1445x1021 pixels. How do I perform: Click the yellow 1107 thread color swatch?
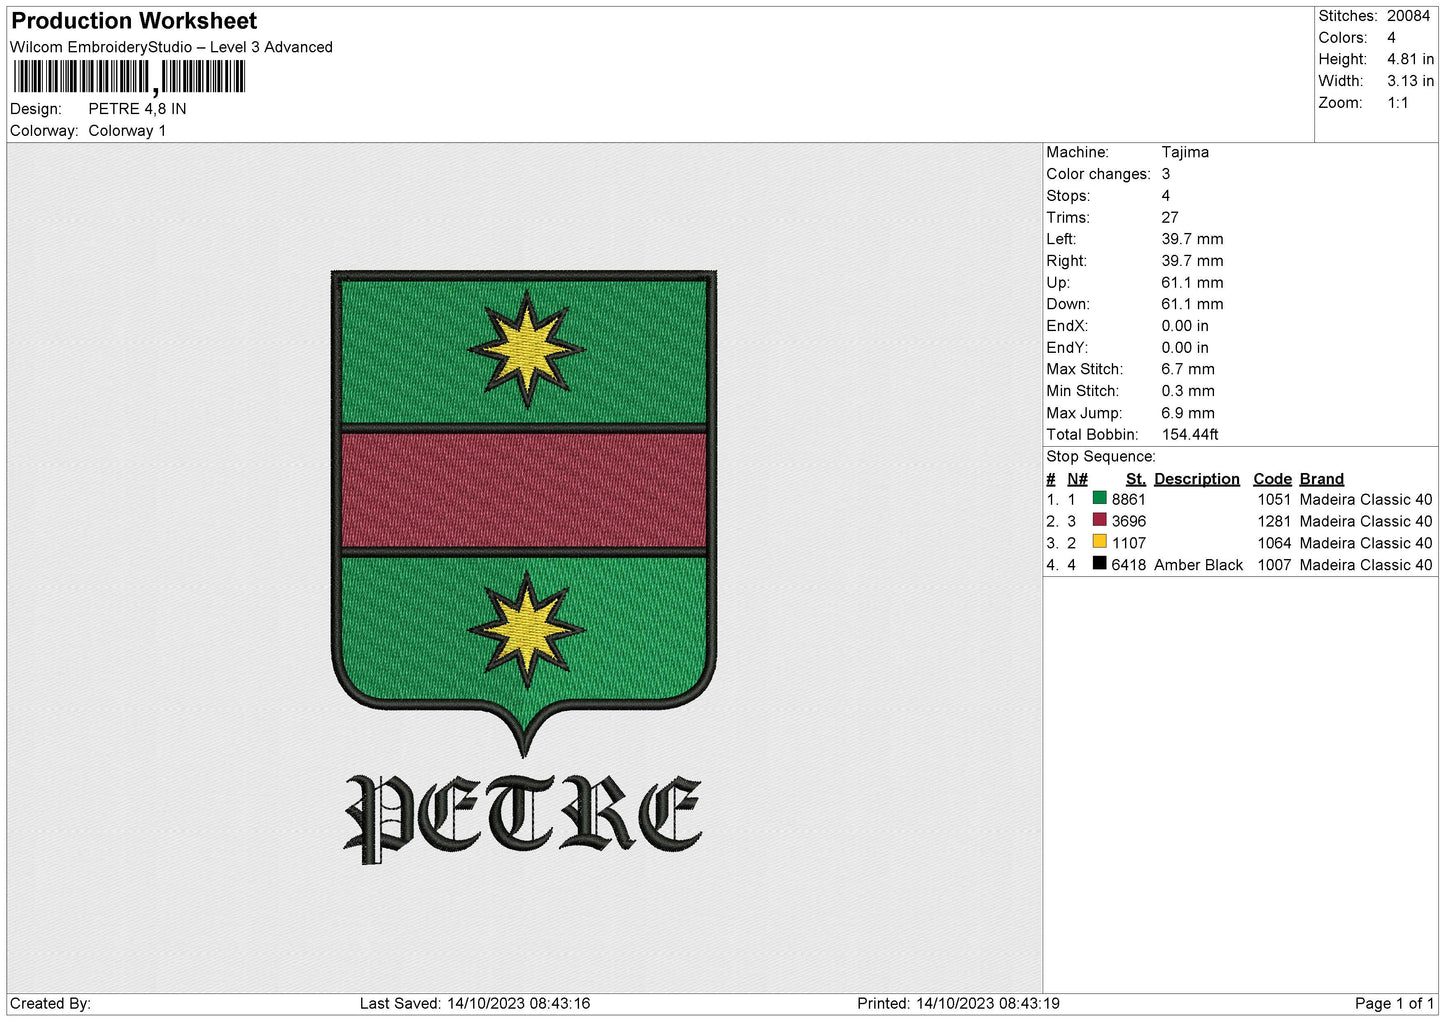click(1099, 542)
